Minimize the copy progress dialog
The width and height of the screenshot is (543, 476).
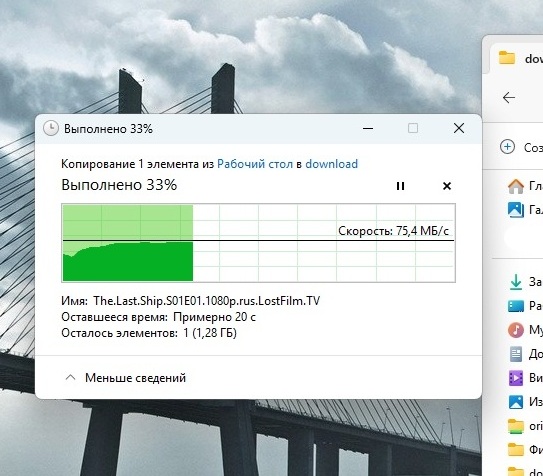368,128
